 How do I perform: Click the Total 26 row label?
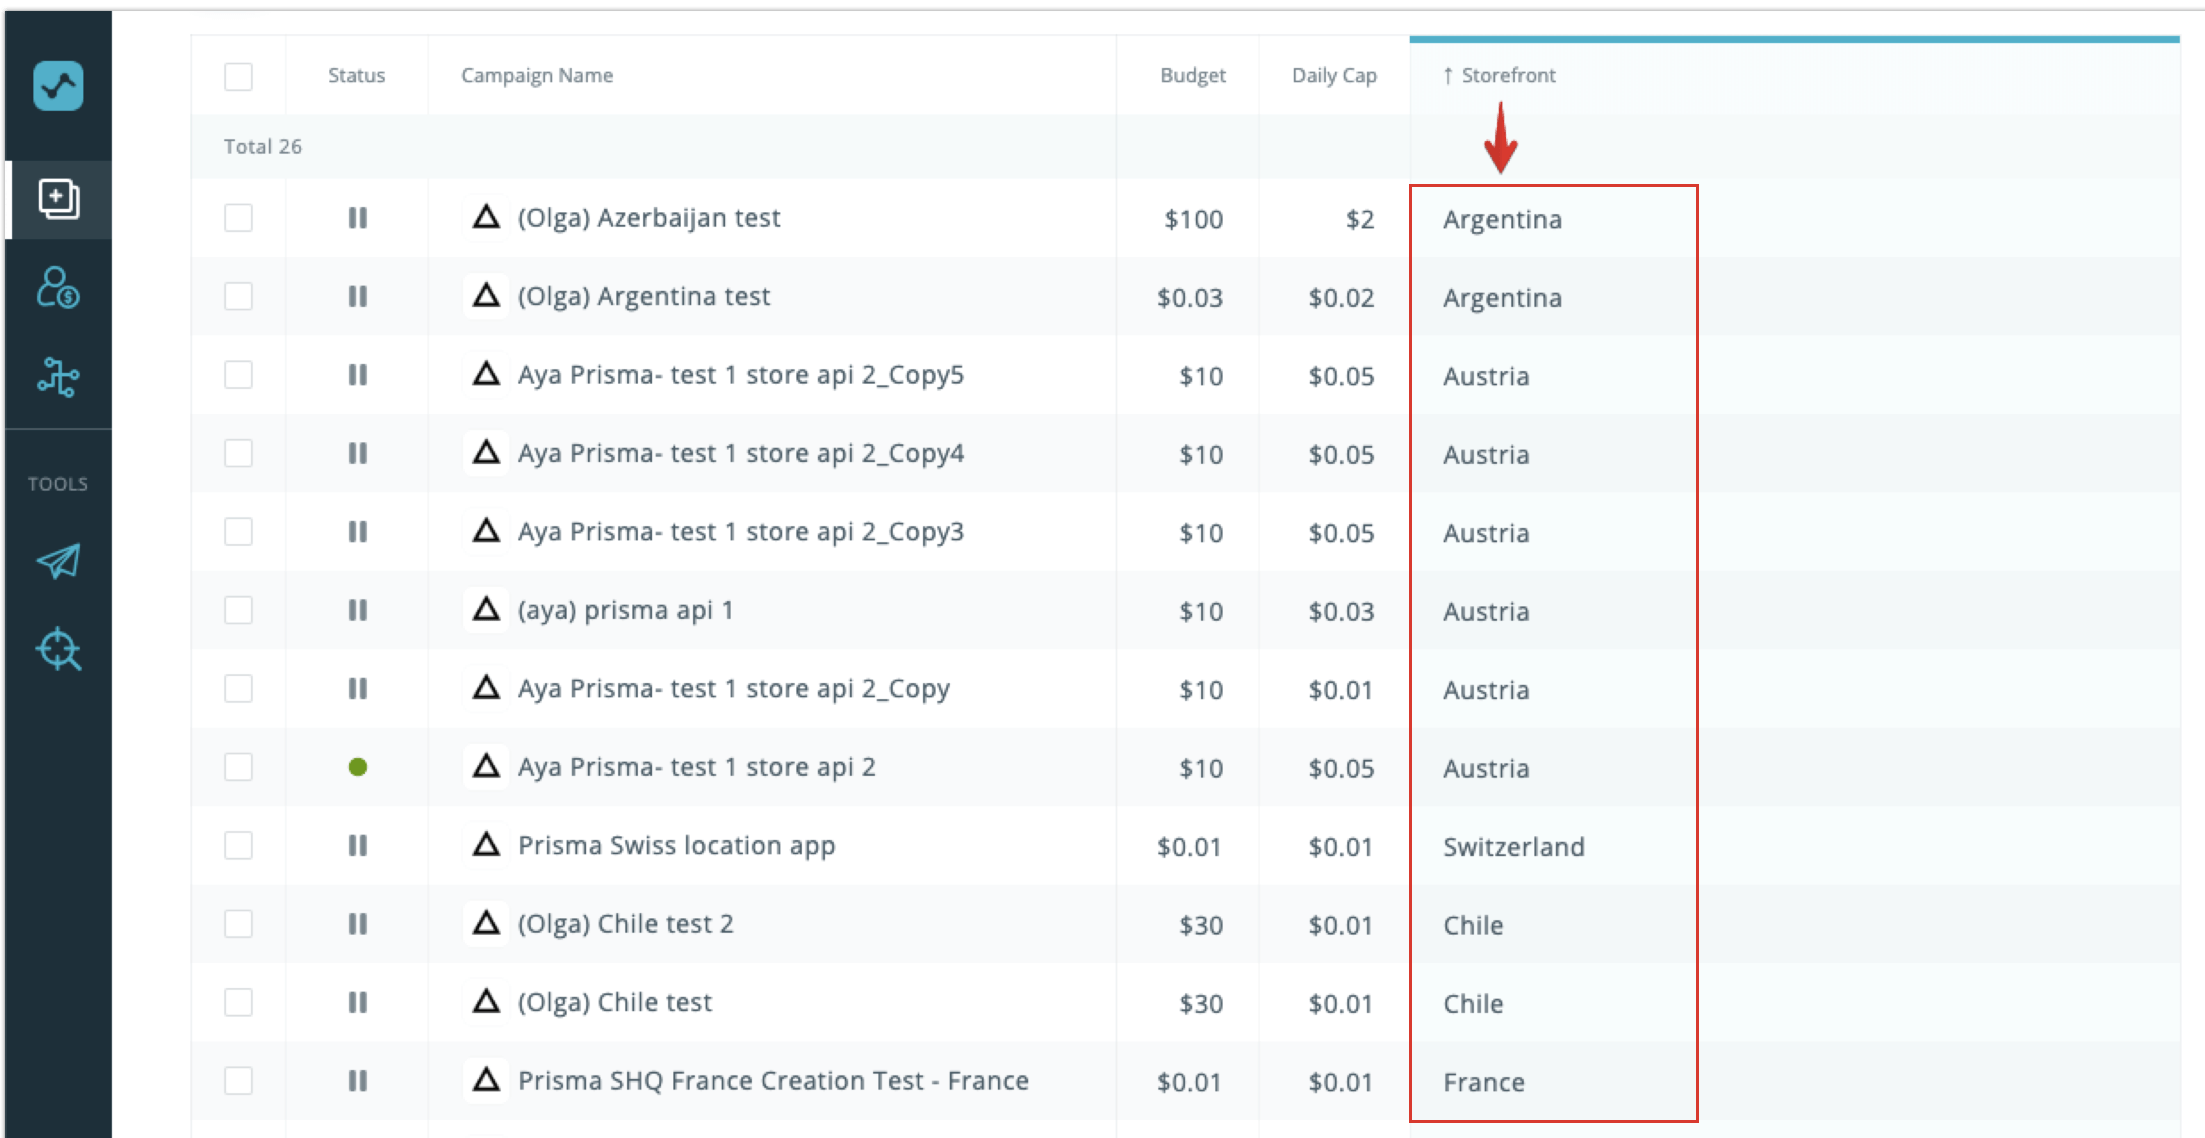tap(263, 146)
